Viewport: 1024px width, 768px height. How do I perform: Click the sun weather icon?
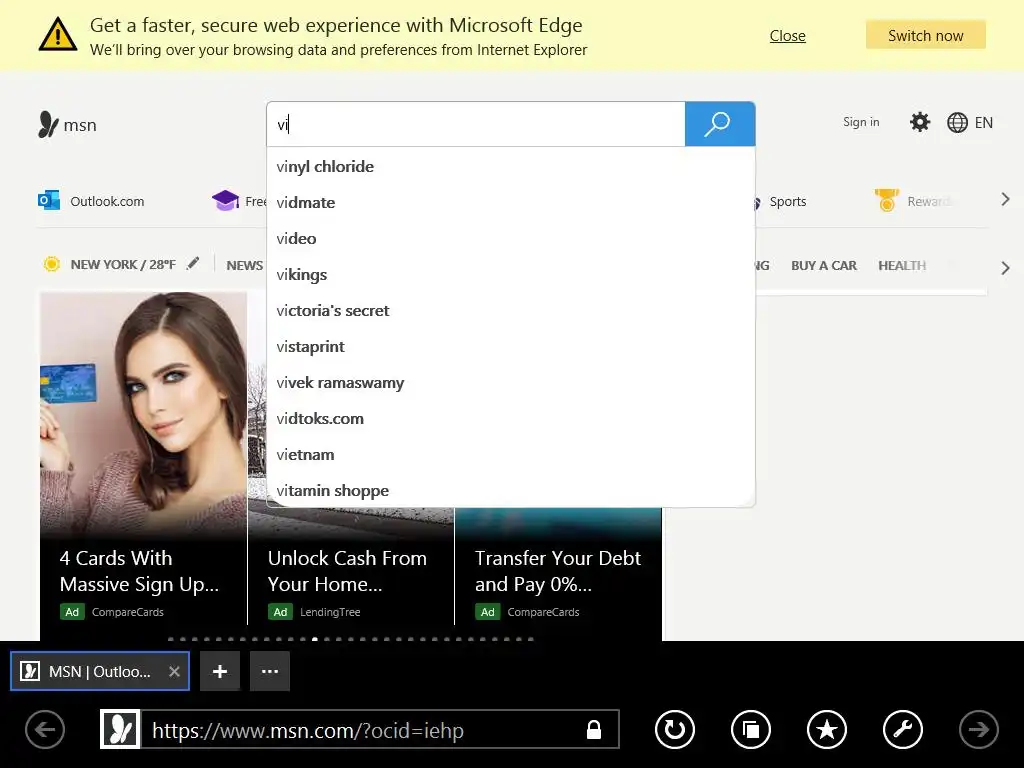pyautogui.click(x=52, y=264)
